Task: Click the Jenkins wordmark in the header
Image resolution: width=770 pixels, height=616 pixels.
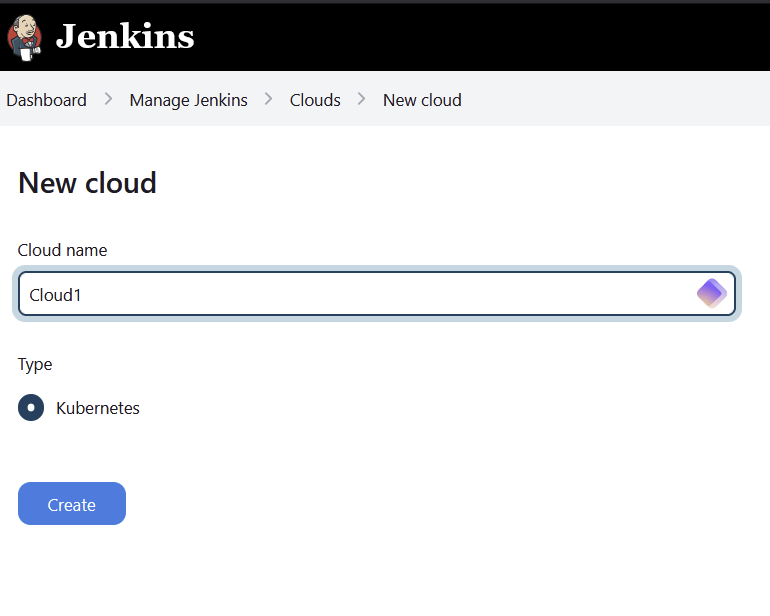Action: [x=125, y=36]
